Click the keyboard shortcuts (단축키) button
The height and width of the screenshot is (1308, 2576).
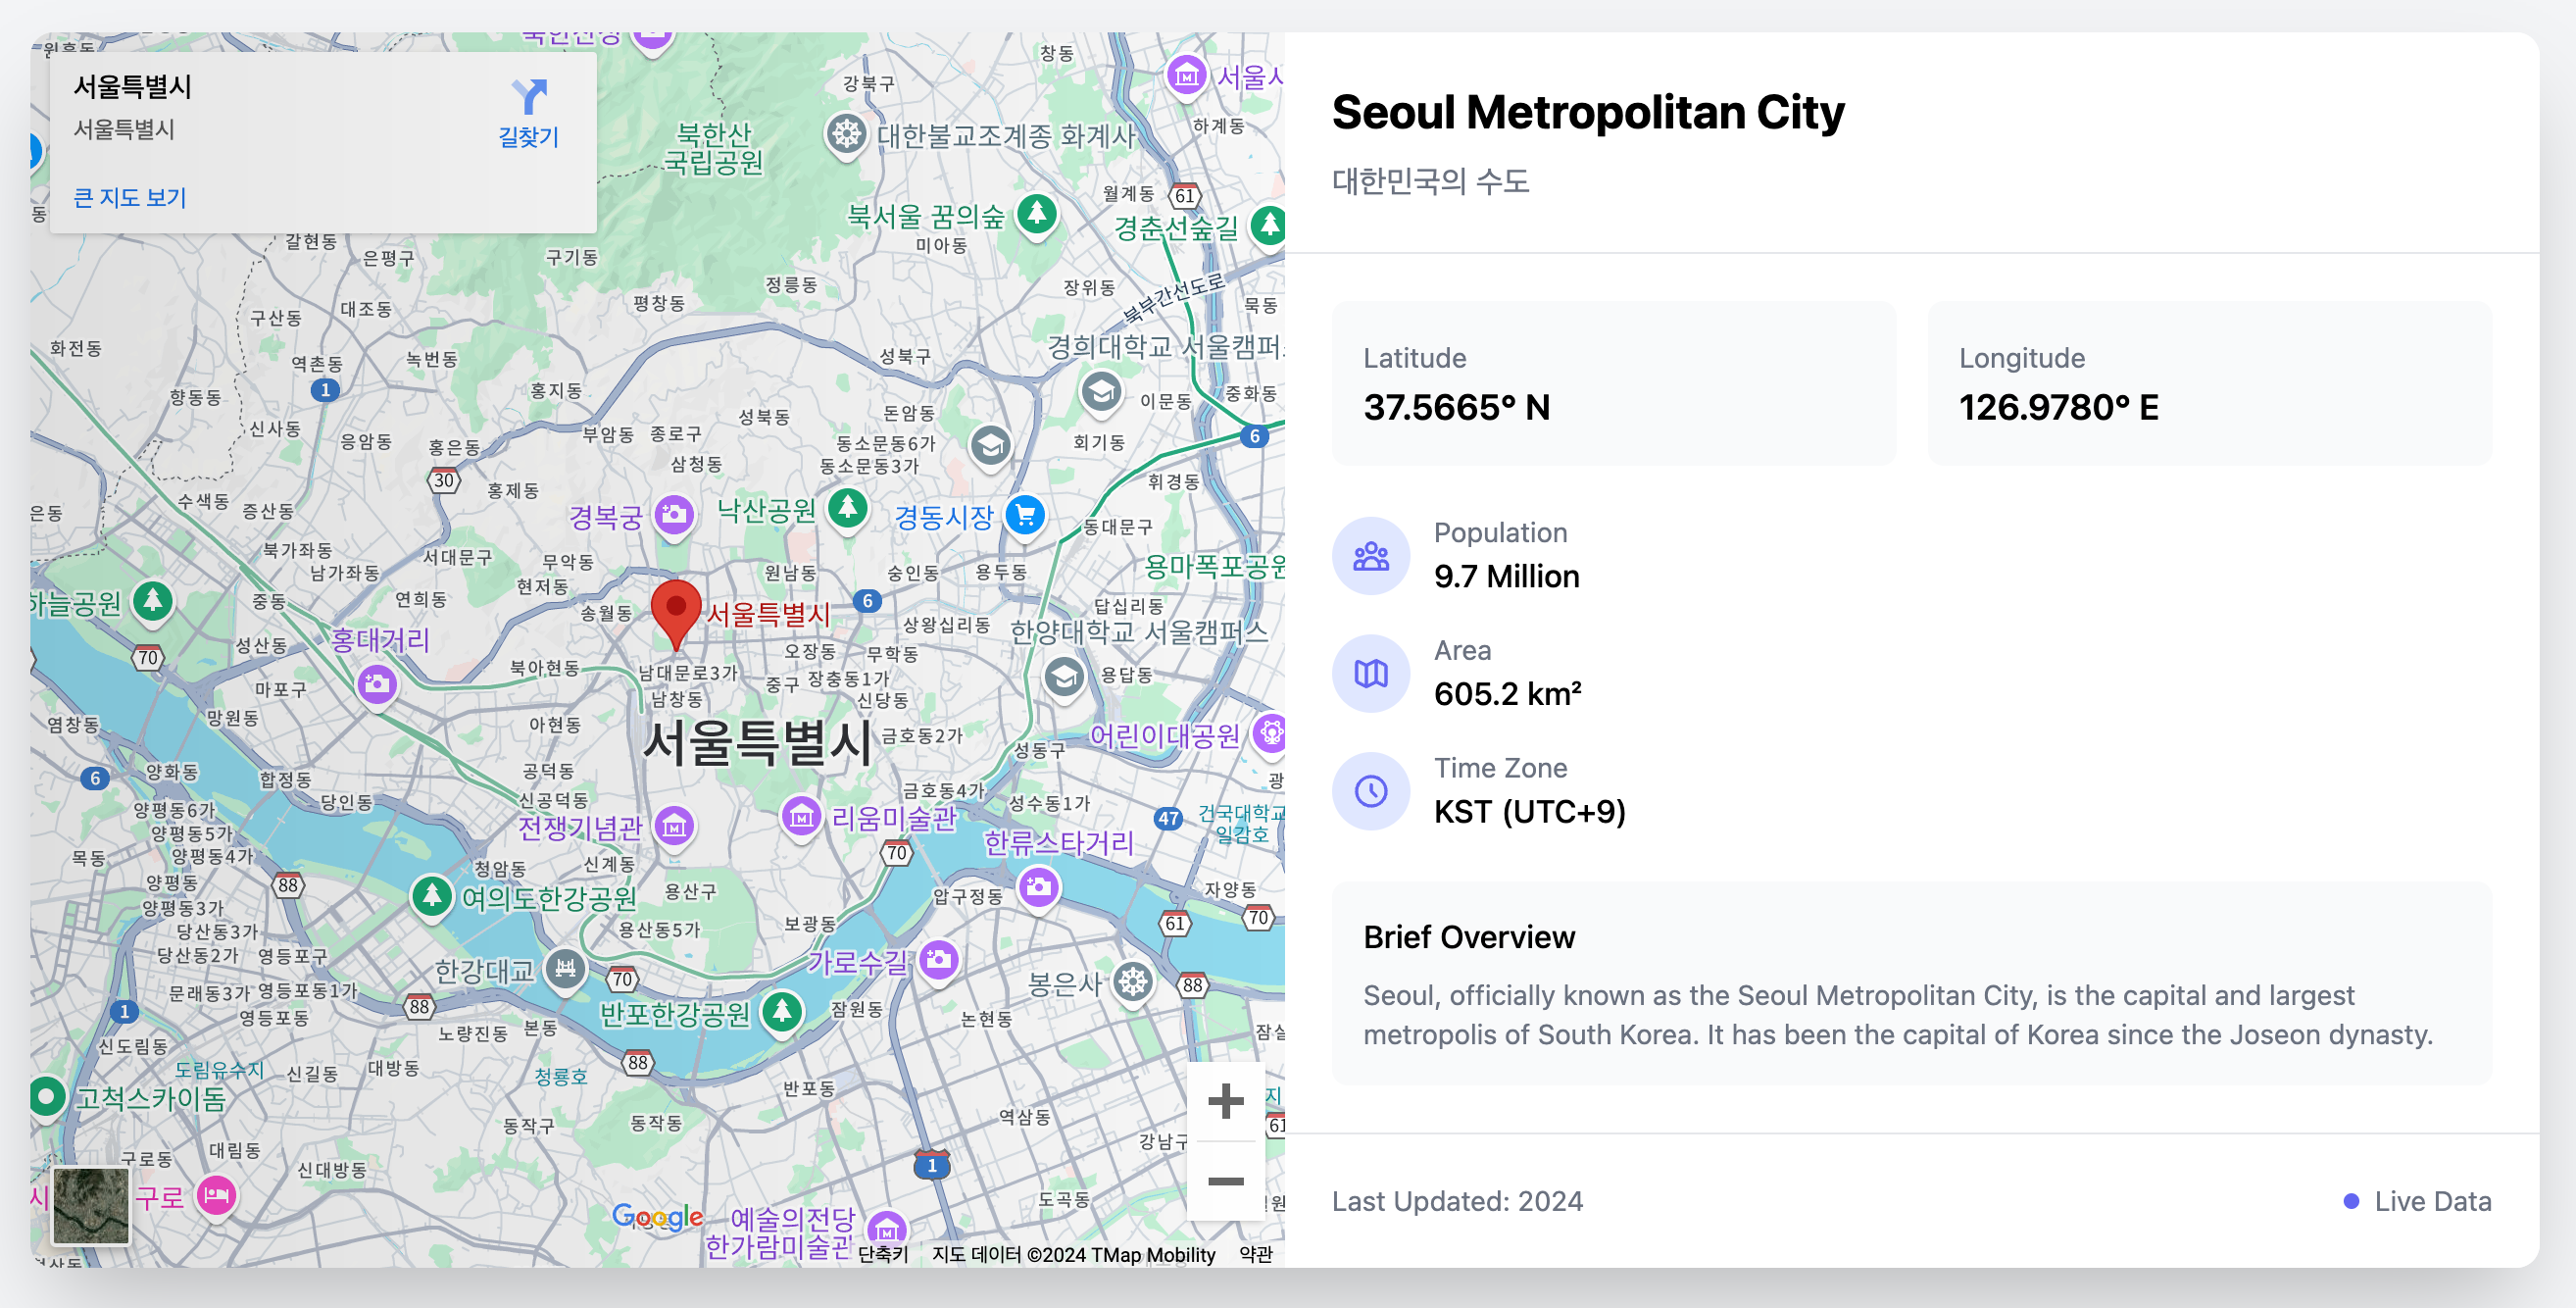click(x=883, y=1254)
